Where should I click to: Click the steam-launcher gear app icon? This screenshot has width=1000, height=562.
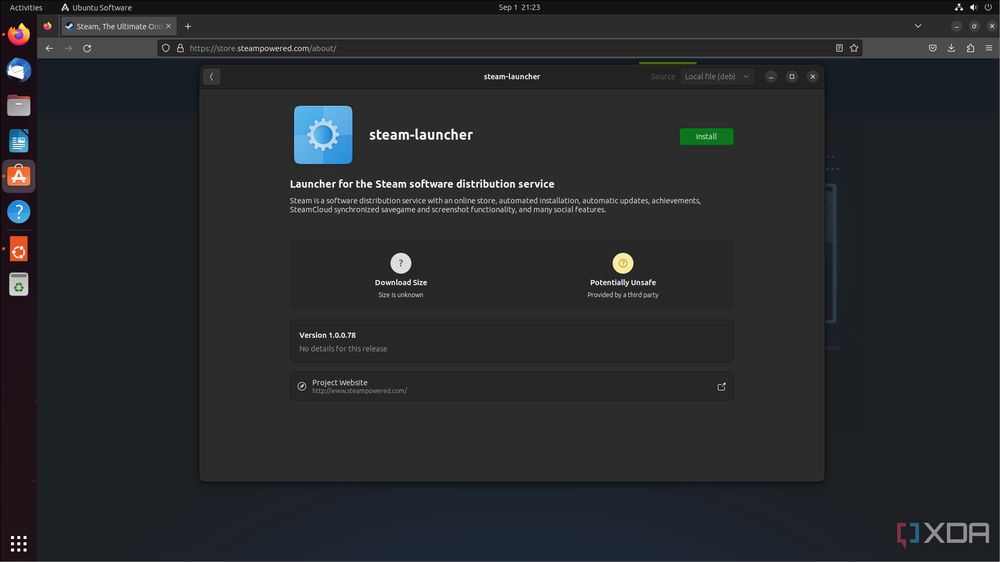(x=323, y=135)
